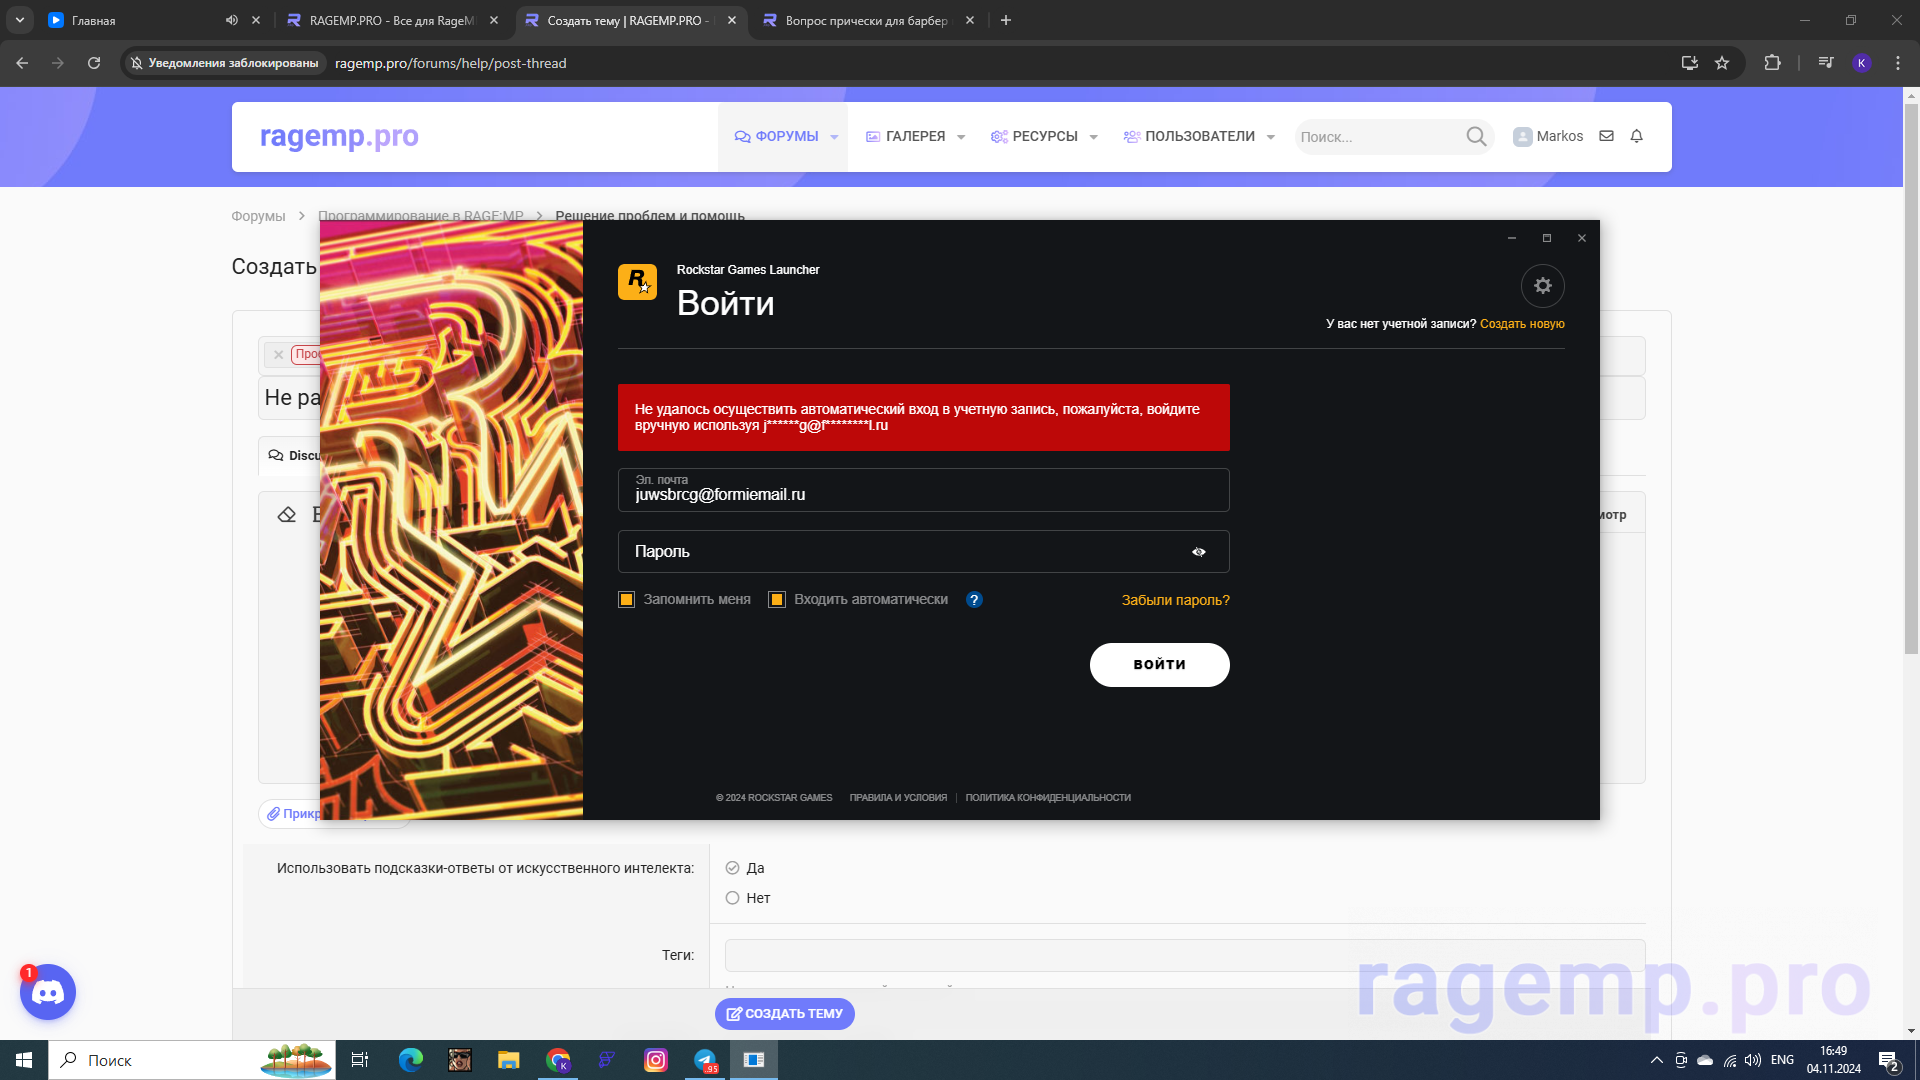This screenshot has width=1920, height=1080.
Task: Expand the ФОРУМЫ dropdown menu
Action: click(x=834, y=137)
